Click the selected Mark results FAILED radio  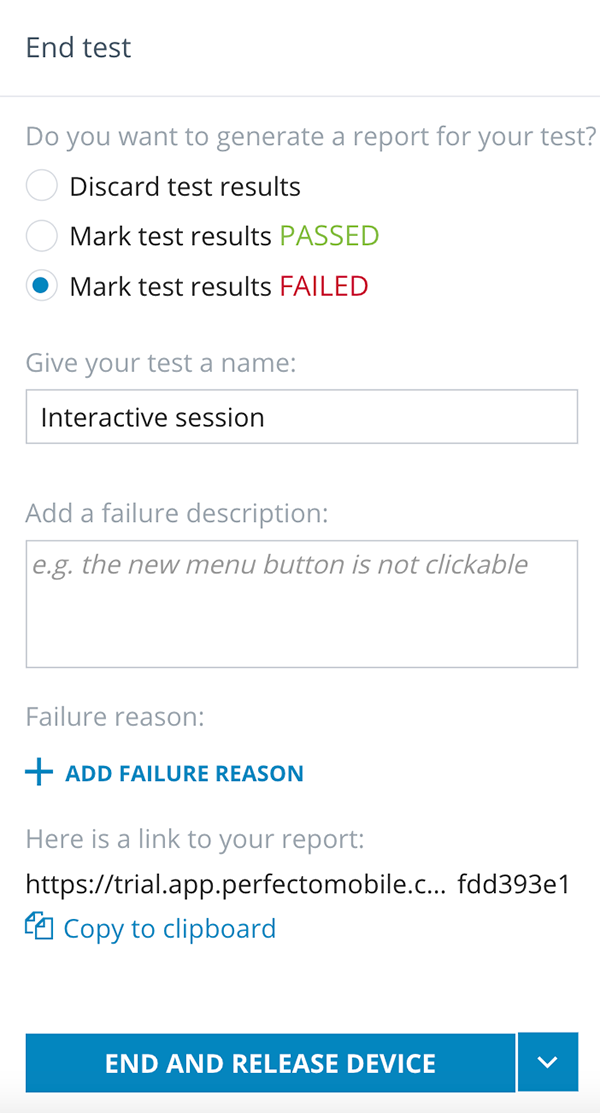tap(42, 287)
